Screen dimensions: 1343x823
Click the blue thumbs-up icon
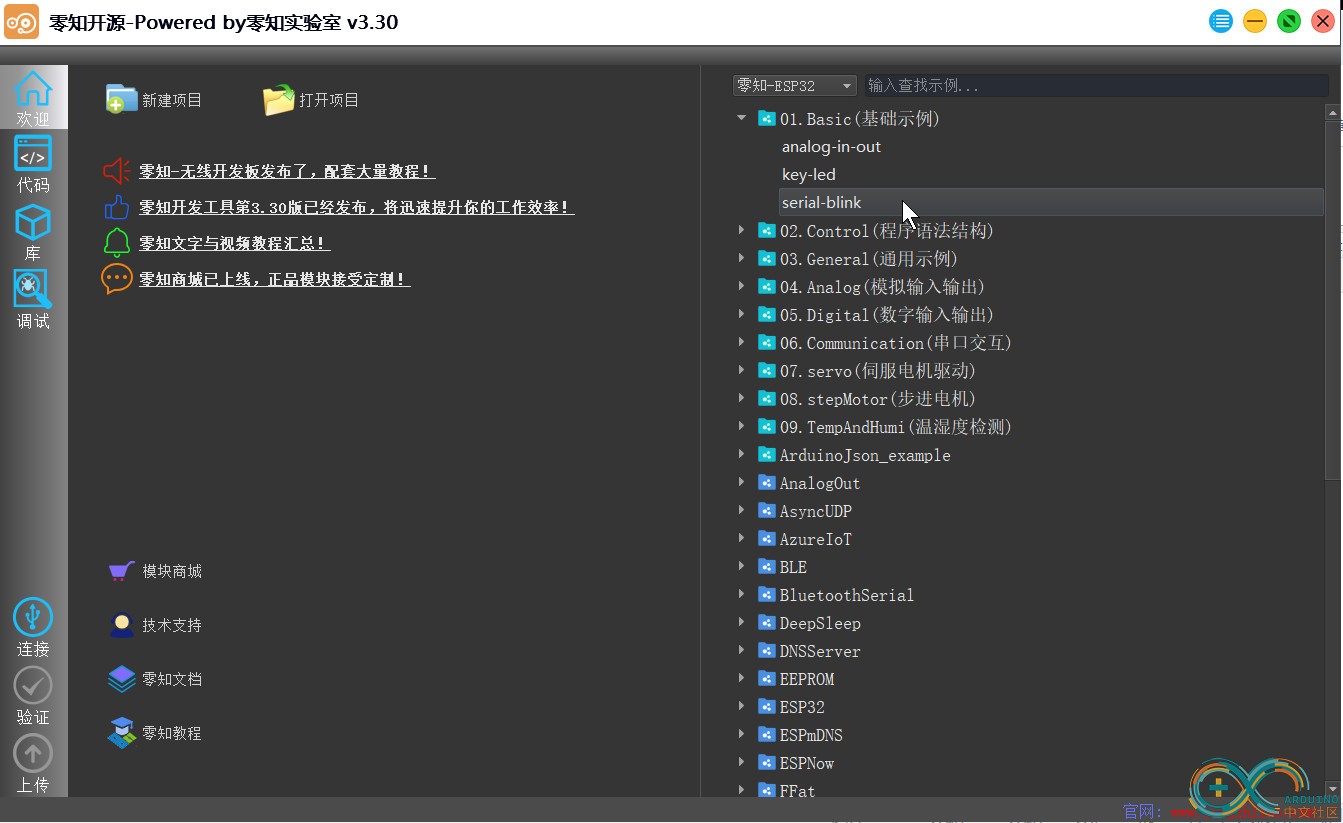pyautogui.click(x=117, y=207)
